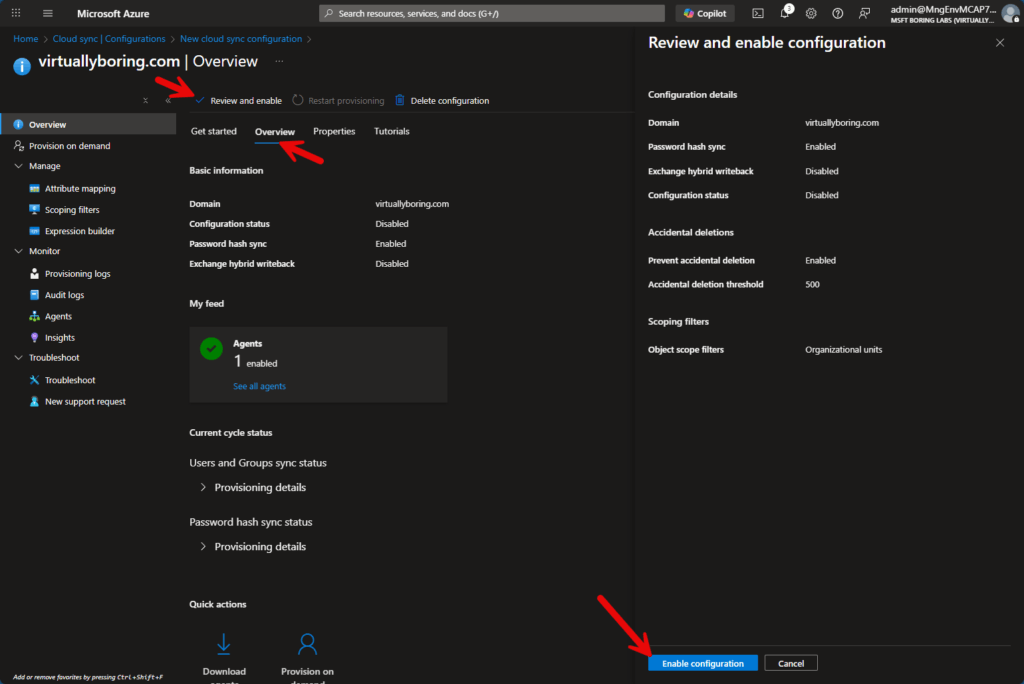Expand Provisioning details under Password hash sync
The height and width of the screenshot is (684, 1024).
click(253, 547)
